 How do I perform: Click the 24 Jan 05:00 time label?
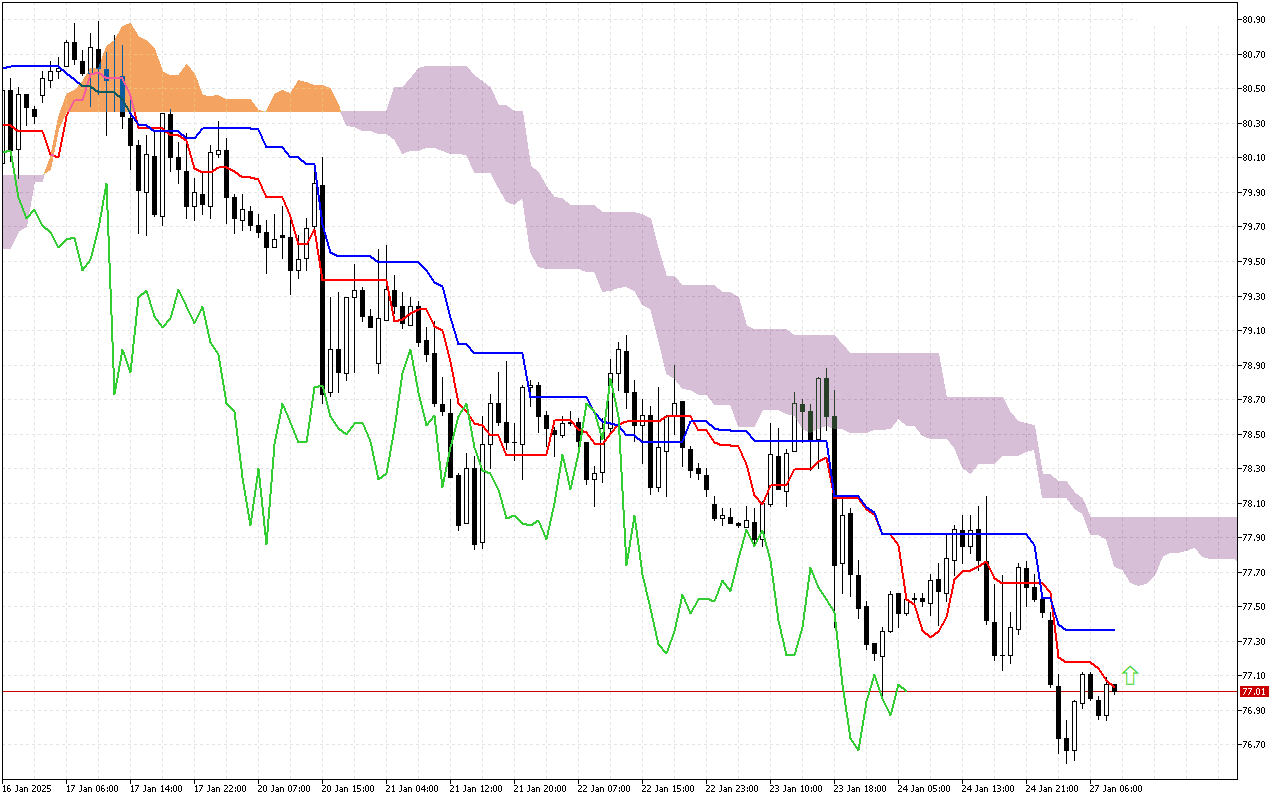924,788
